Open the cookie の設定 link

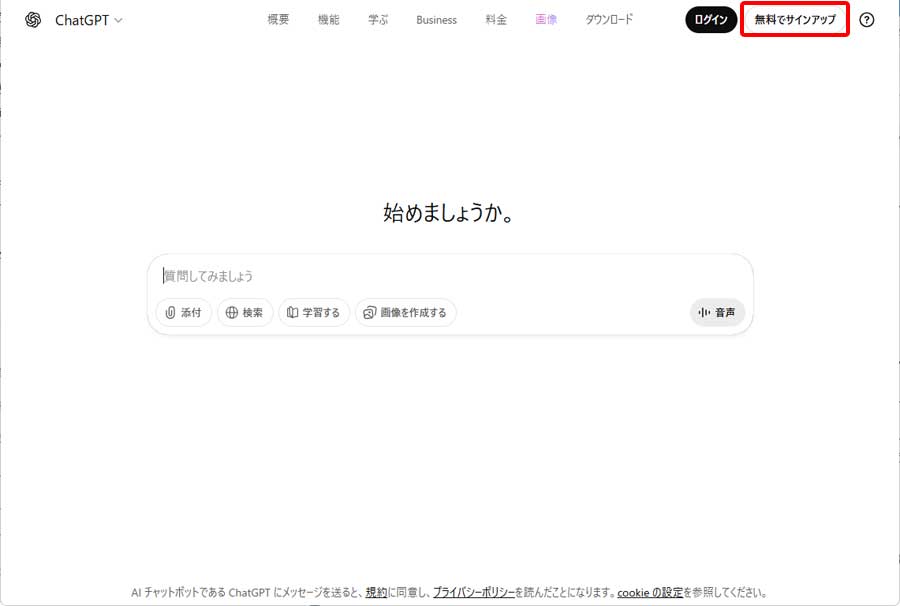point(649,592)
